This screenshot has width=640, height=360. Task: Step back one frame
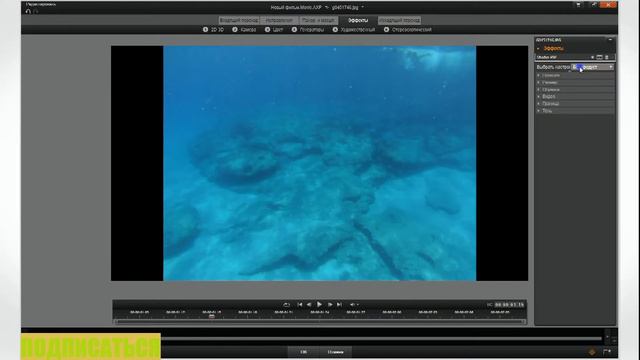click(x=309, y=304)
